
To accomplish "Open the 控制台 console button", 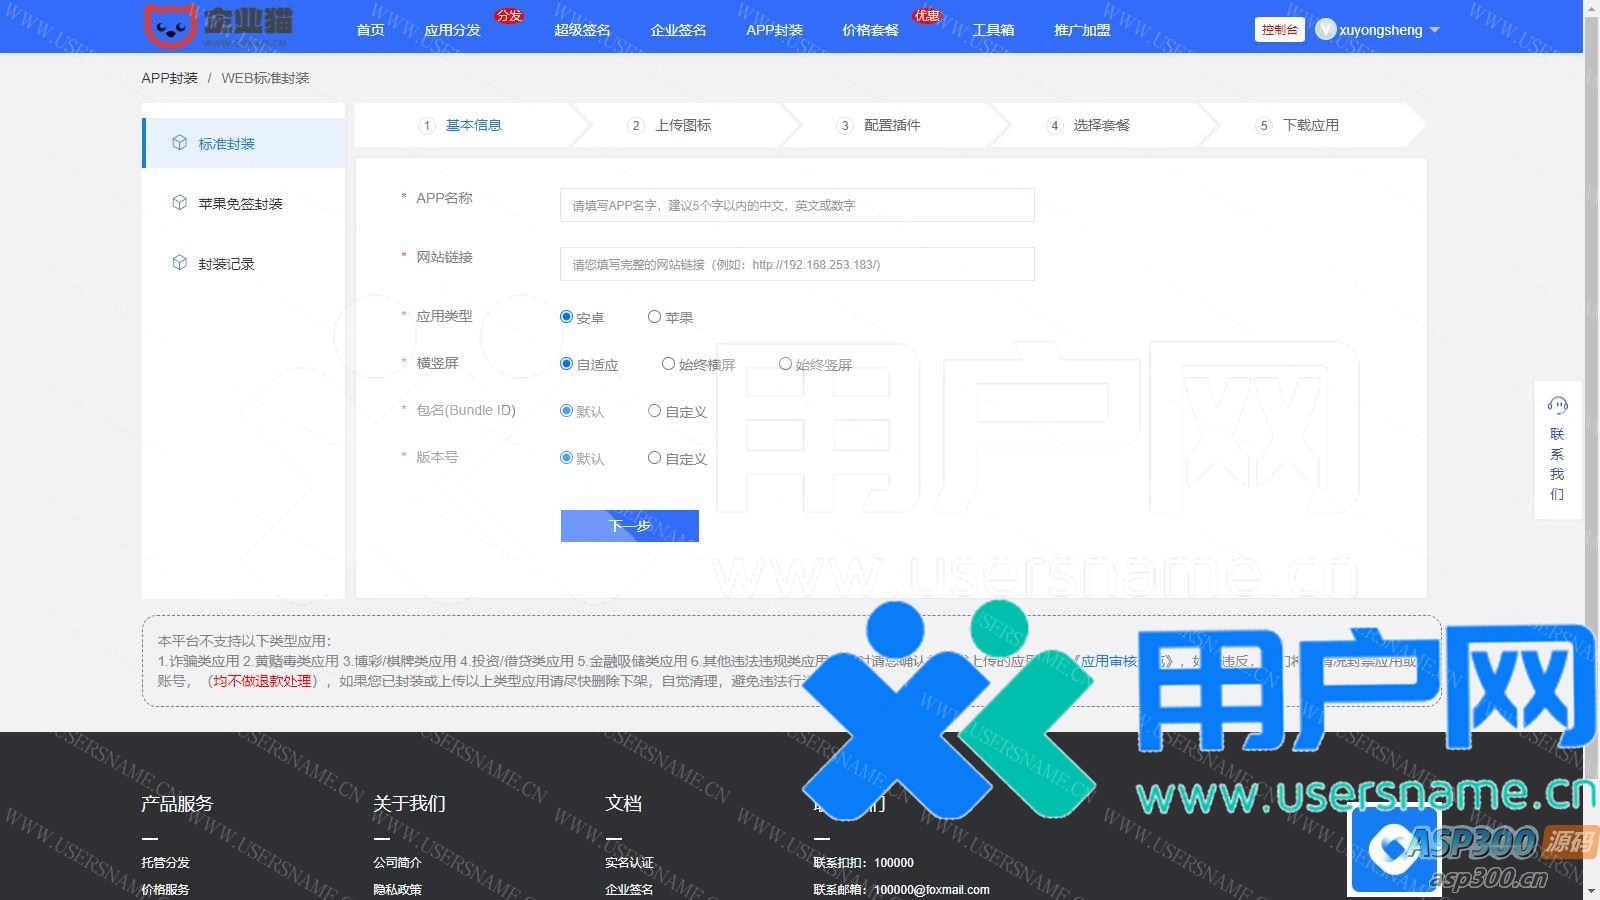I will pos(1279,30).
